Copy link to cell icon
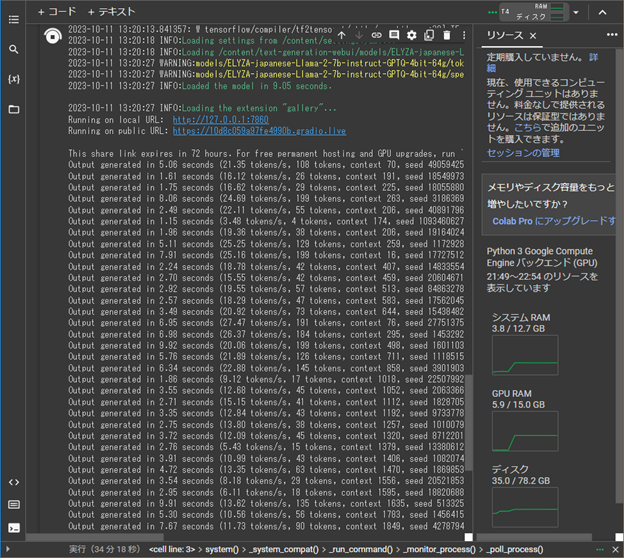 (x=376, y=36)
